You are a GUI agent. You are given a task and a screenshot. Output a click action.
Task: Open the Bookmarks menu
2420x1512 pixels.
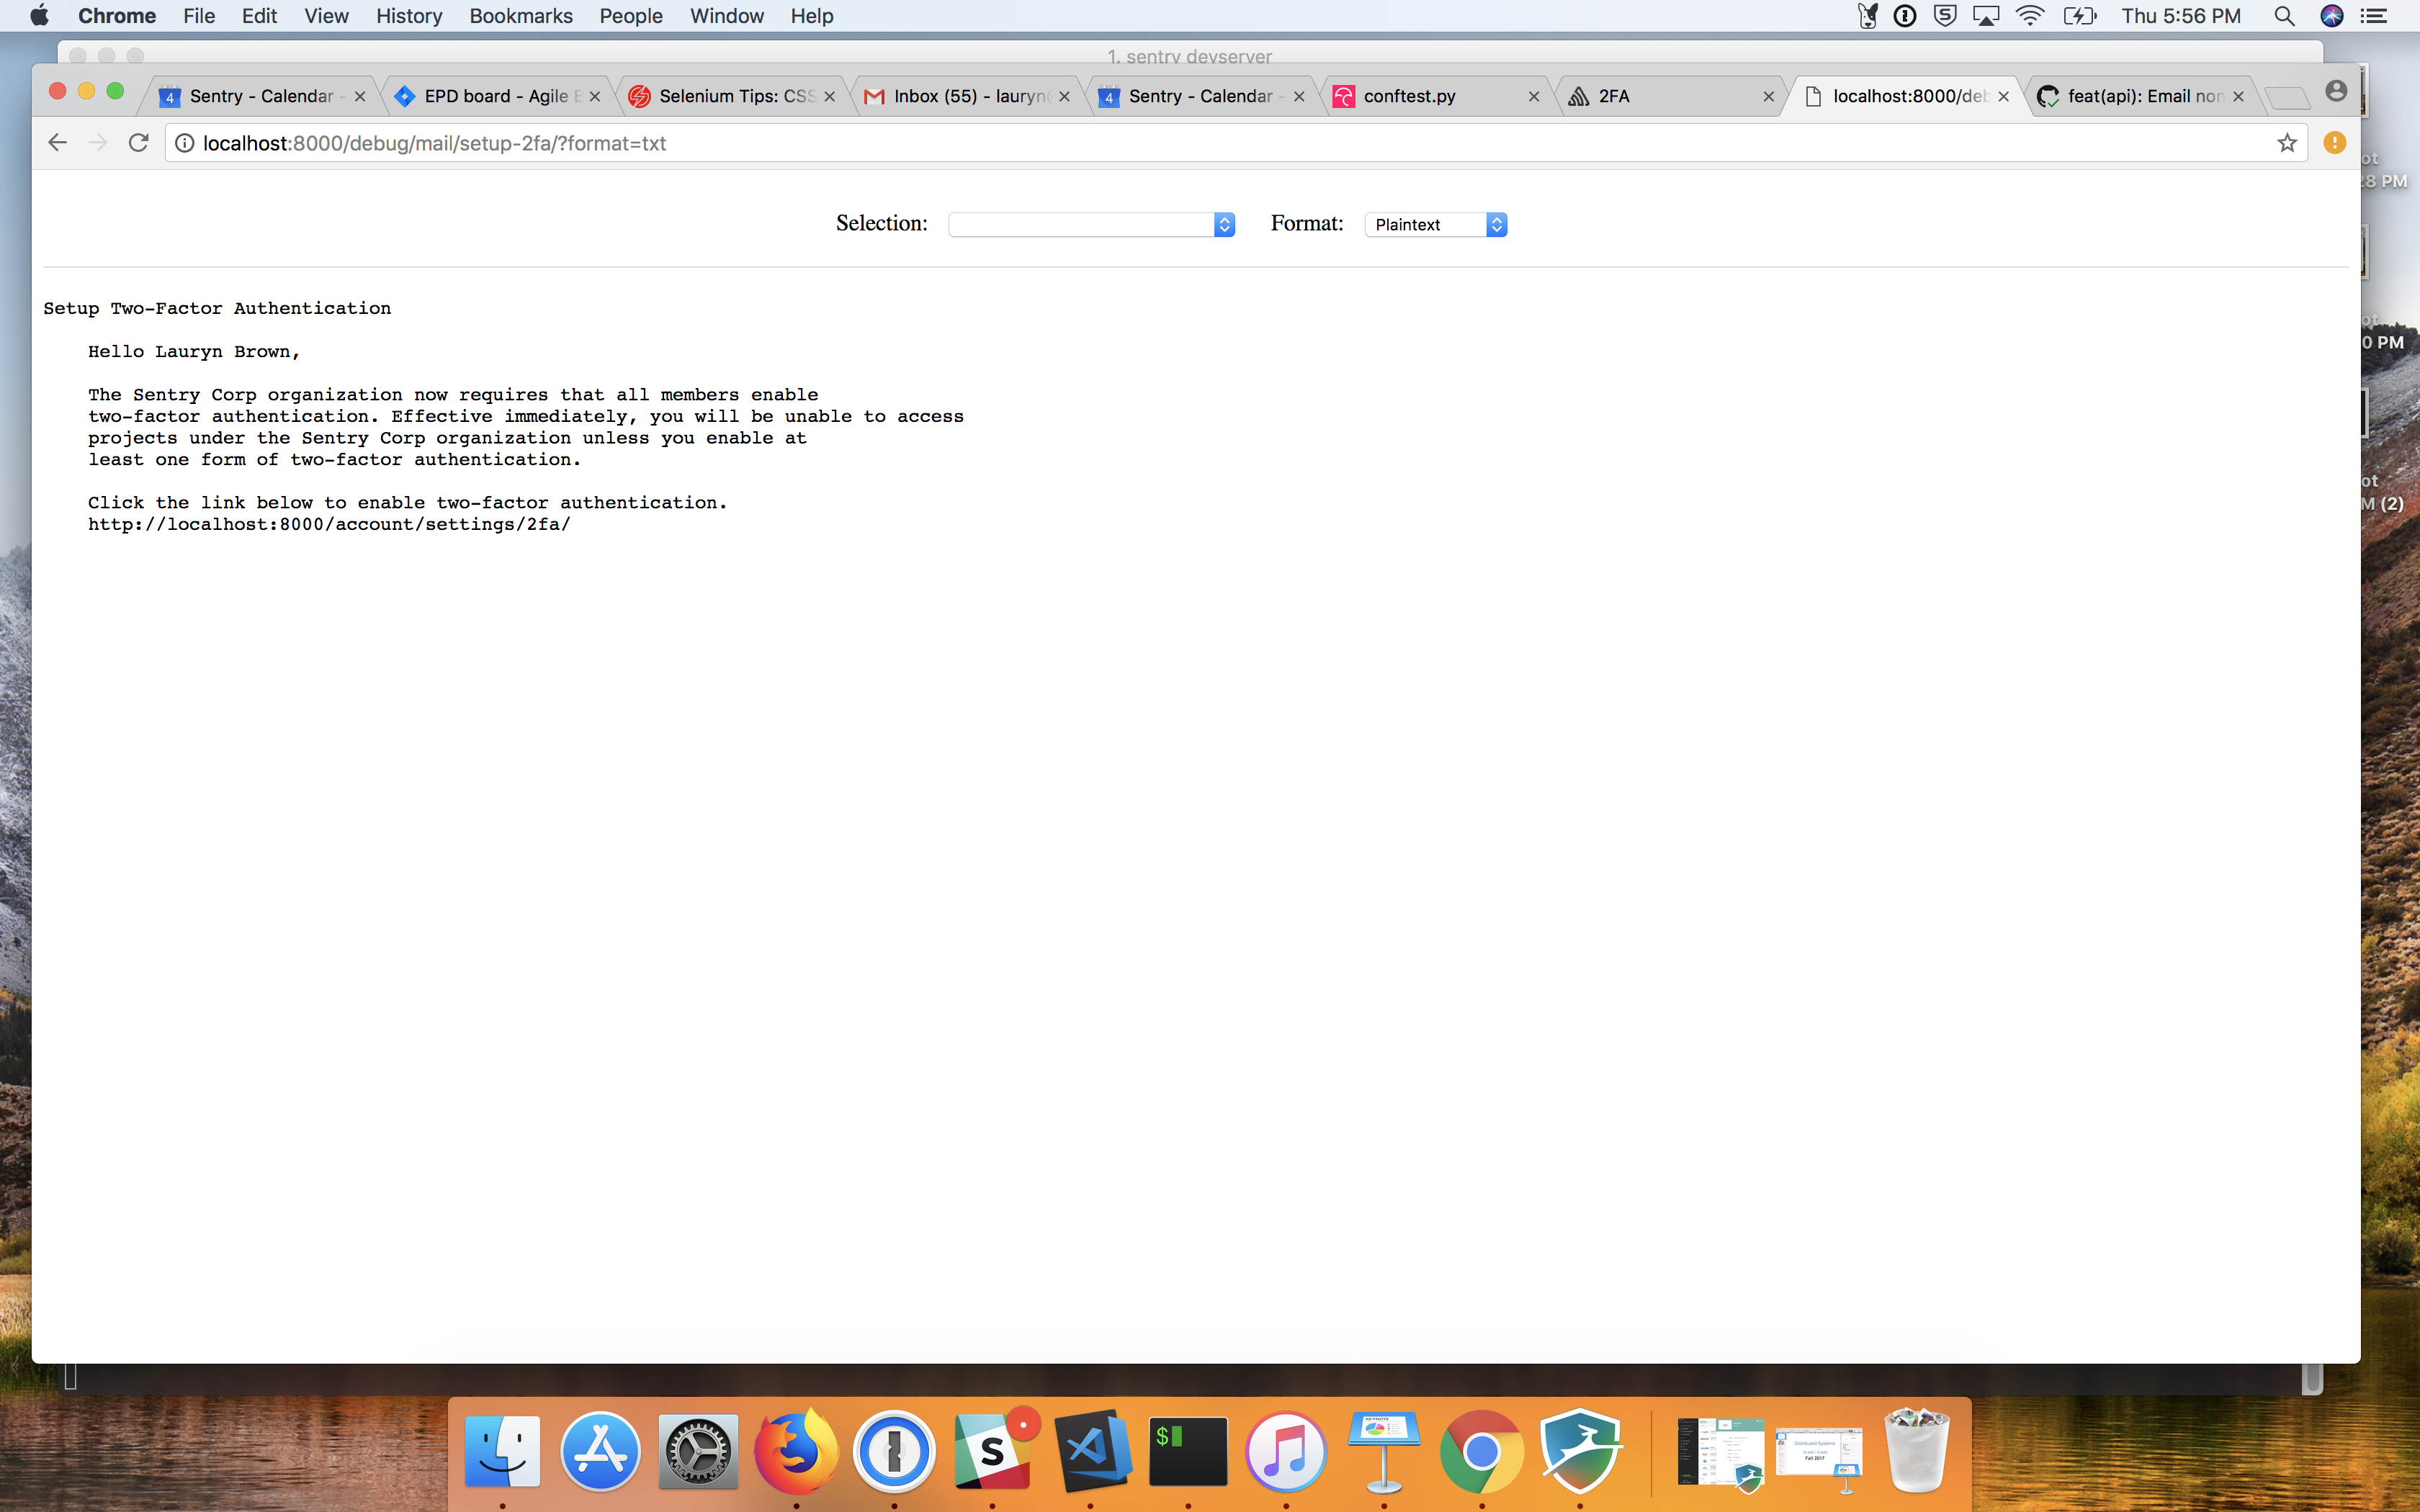coord(520,16)
